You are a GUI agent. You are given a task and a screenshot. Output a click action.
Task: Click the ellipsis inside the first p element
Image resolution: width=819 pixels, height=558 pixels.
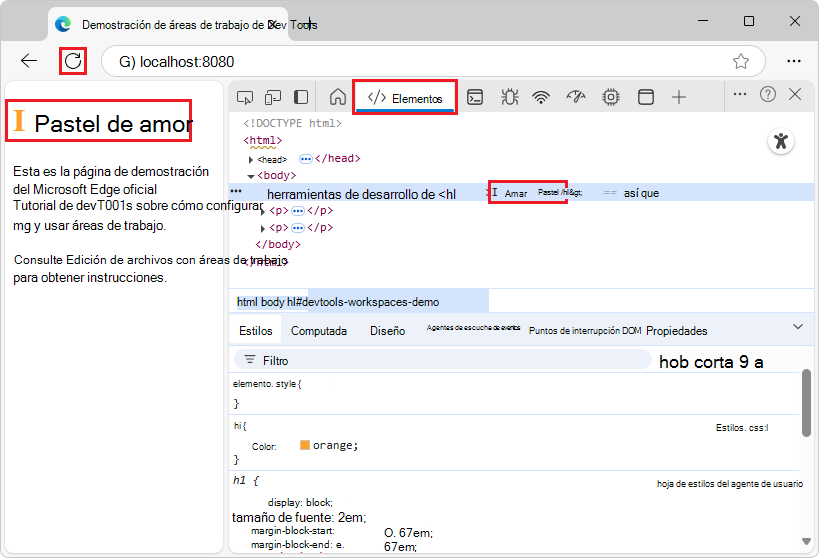tap(298, 211)
